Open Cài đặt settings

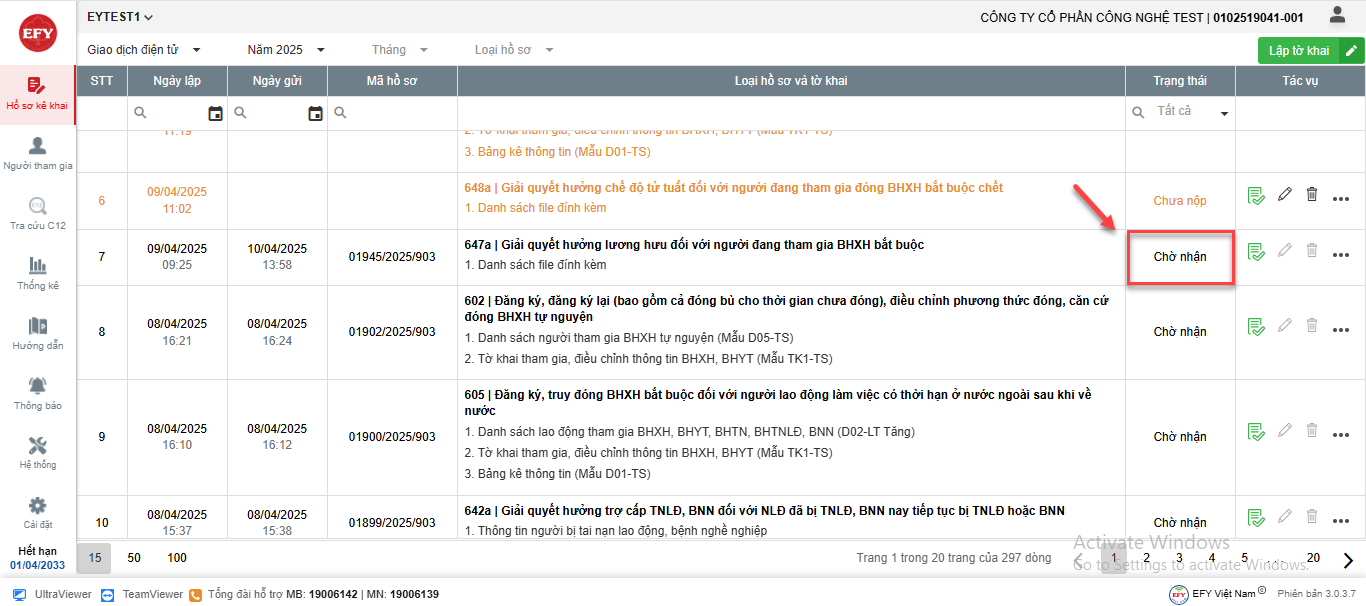[x=37, y=512]
